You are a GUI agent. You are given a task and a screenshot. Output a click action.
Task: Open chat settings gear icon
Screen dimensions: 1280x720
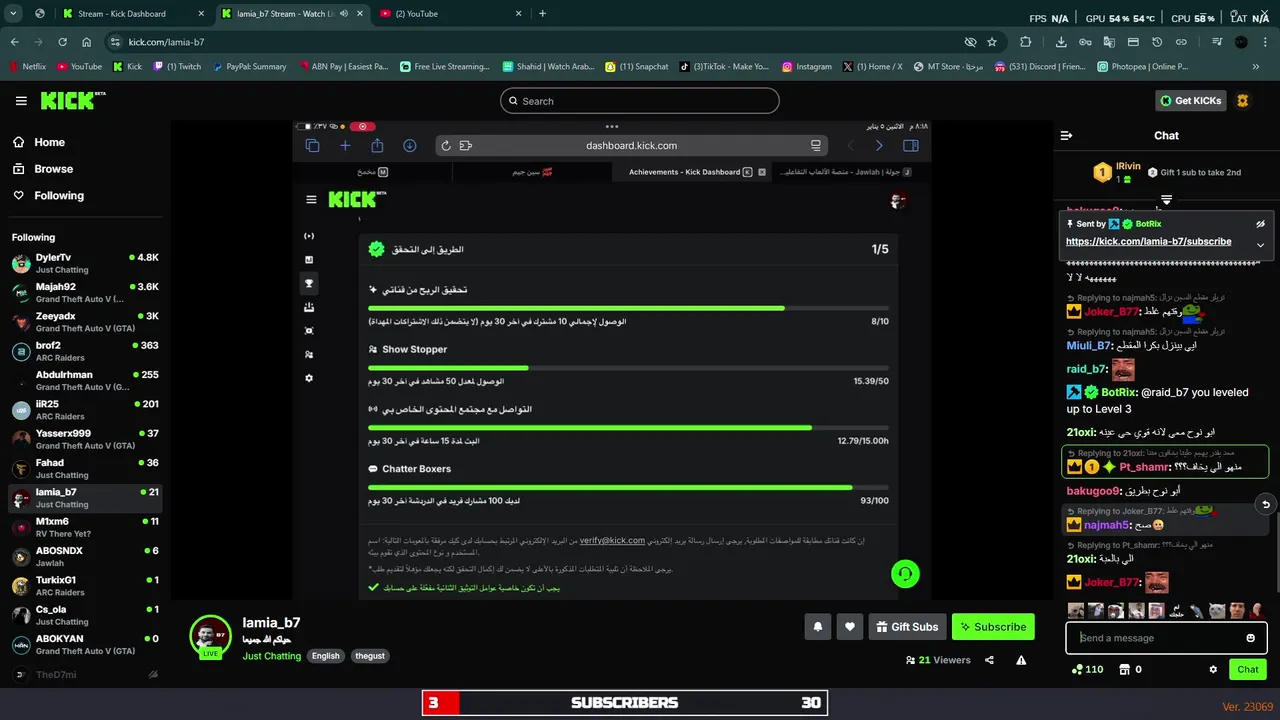[1213, 669]
